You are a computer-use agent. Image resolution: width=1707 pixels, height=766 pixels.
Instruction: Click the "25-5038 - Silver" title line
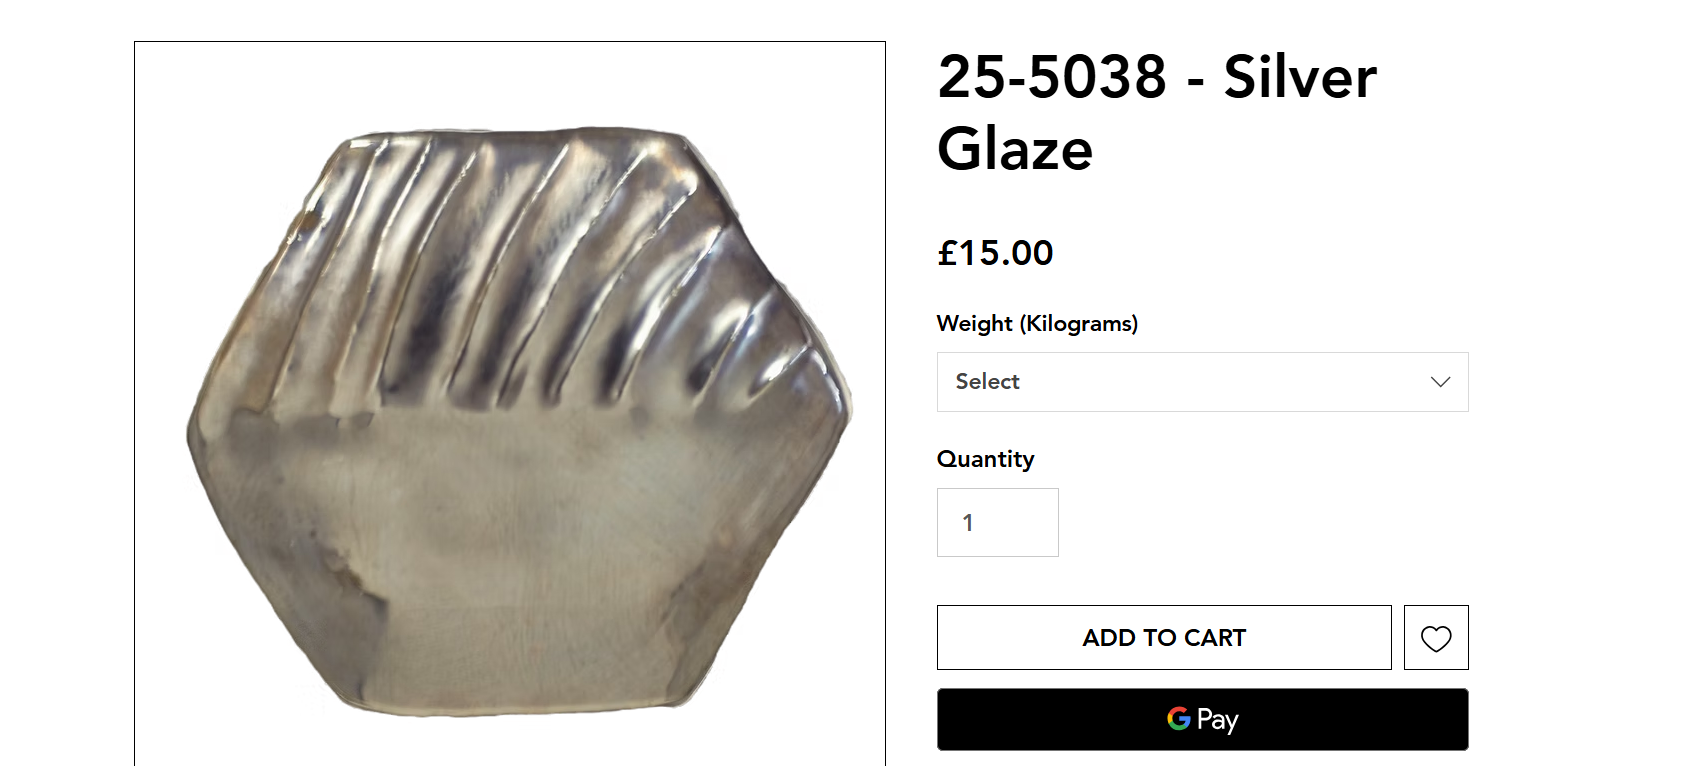point(1156,77)
